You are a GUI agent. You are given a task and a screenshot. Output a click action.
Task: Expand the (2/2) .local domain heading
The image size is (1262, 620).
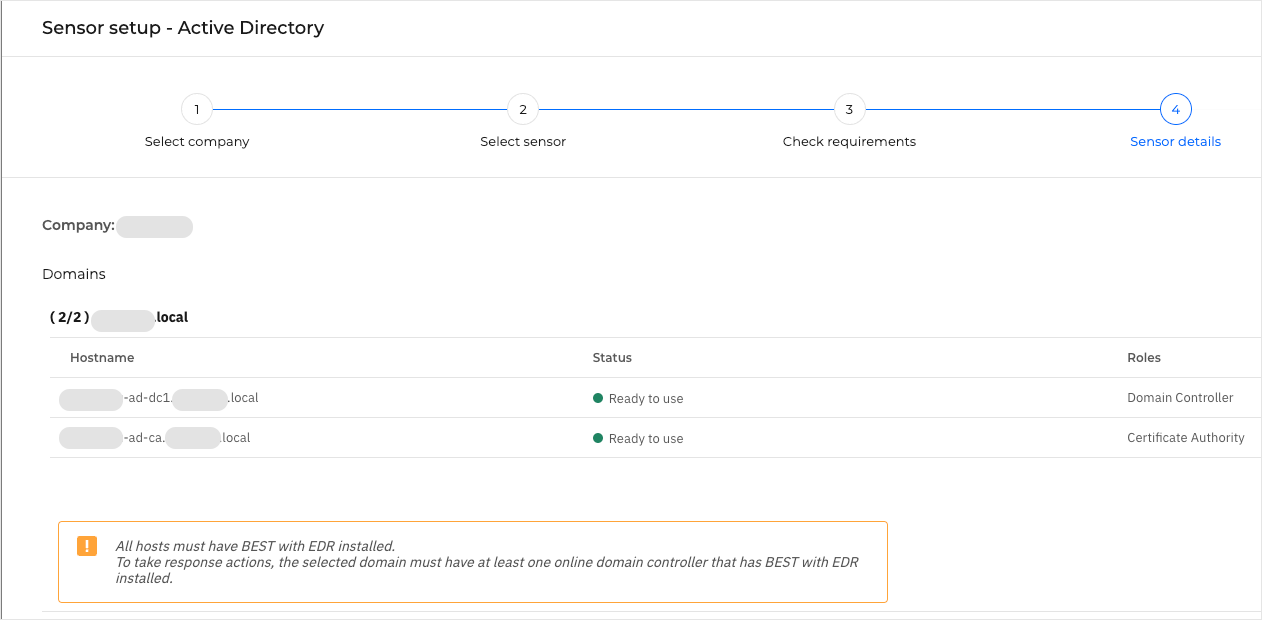point(119,317)
